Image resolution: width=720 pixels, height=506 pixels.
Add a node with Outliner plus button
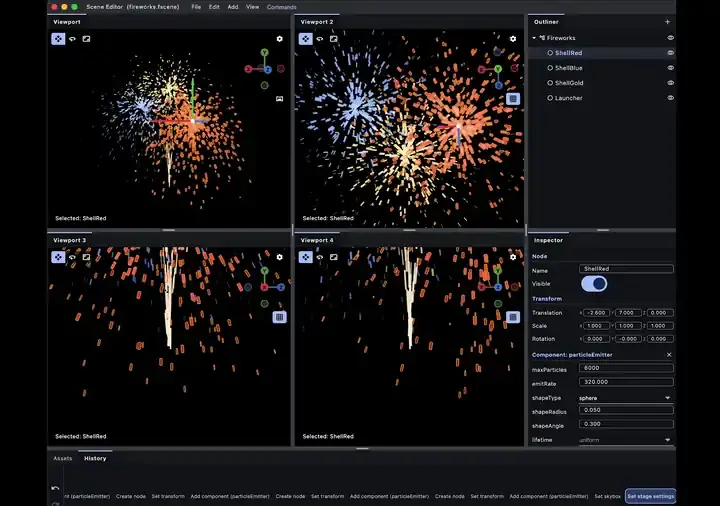(667, 22)
